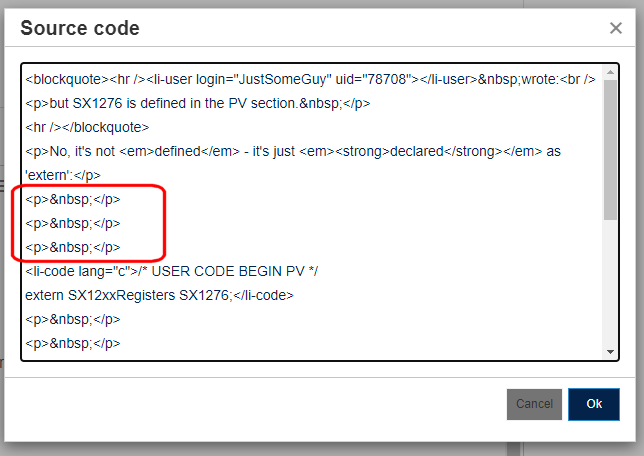Click the Cancel button
This screenshot has width=644, height=456.
click(534, 404)
